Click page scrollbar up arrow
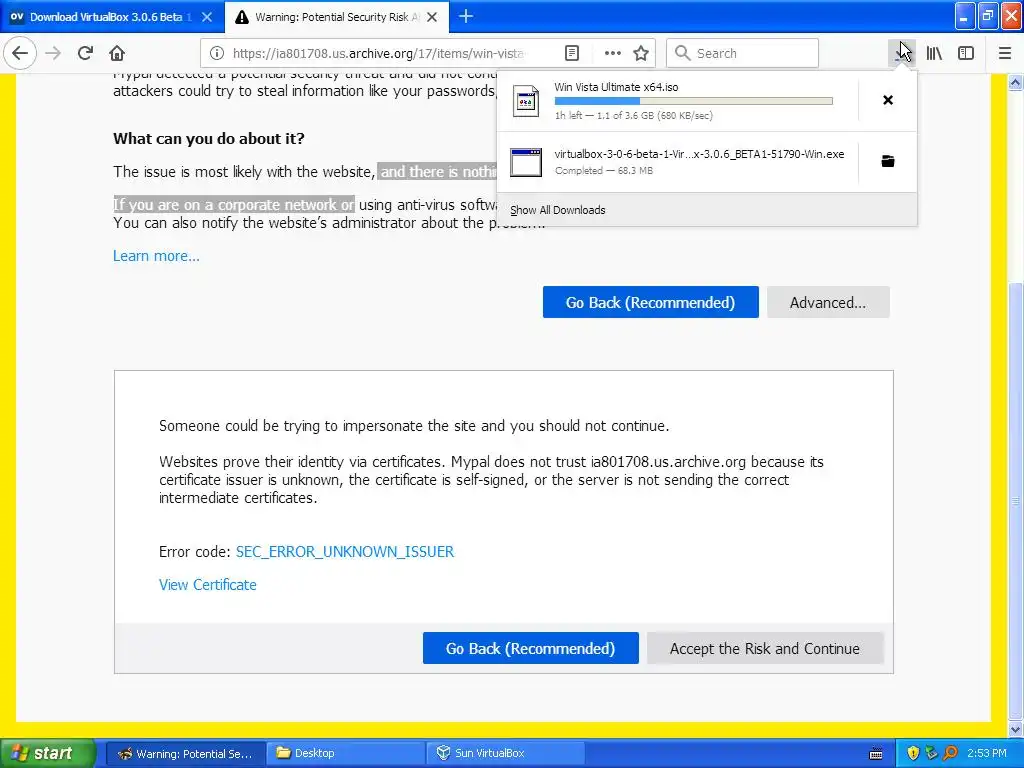Image resolution: width=1024 pixels, height=768 pixels. (x=1016, y=82)
